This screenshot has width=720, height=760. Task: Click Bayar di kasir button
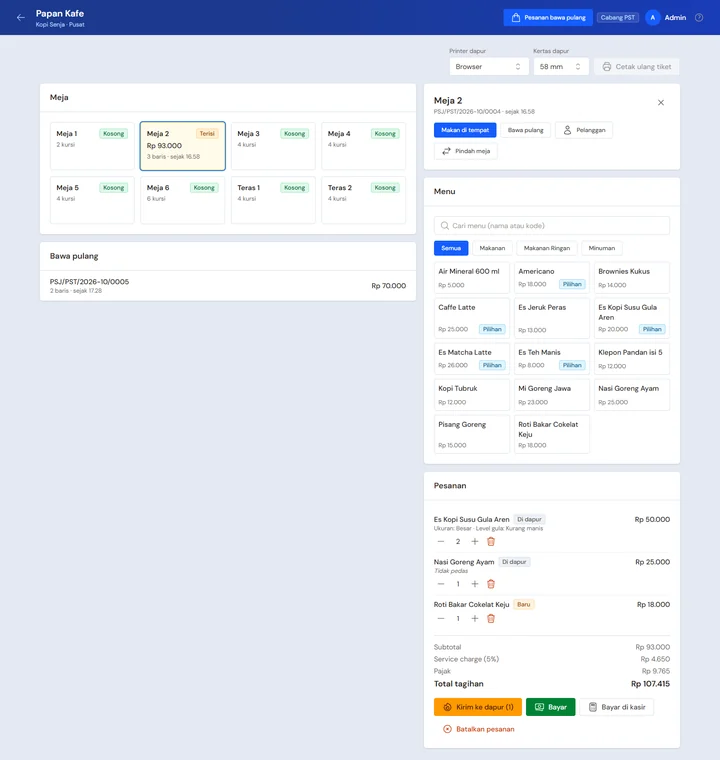click(616, 707)
